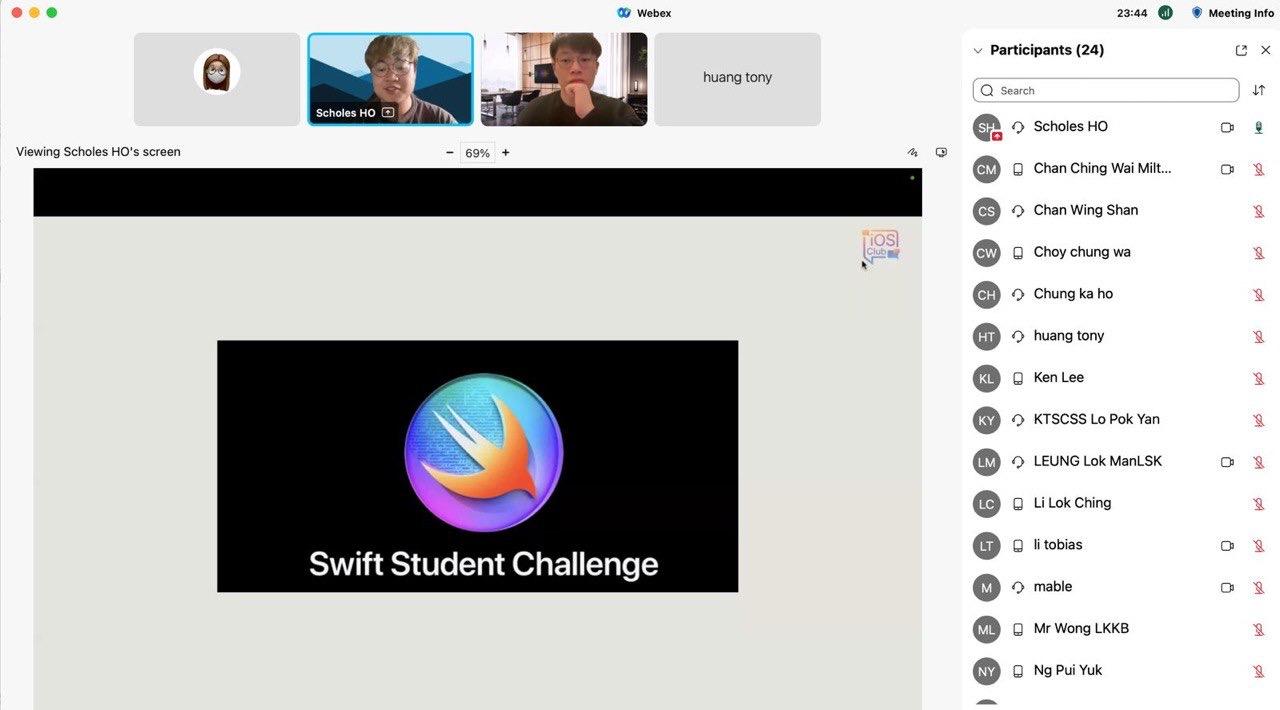Collapse the Participants (24) section chevron
The height and width of the screenshot is (710, 1280).
coord(977,49)
